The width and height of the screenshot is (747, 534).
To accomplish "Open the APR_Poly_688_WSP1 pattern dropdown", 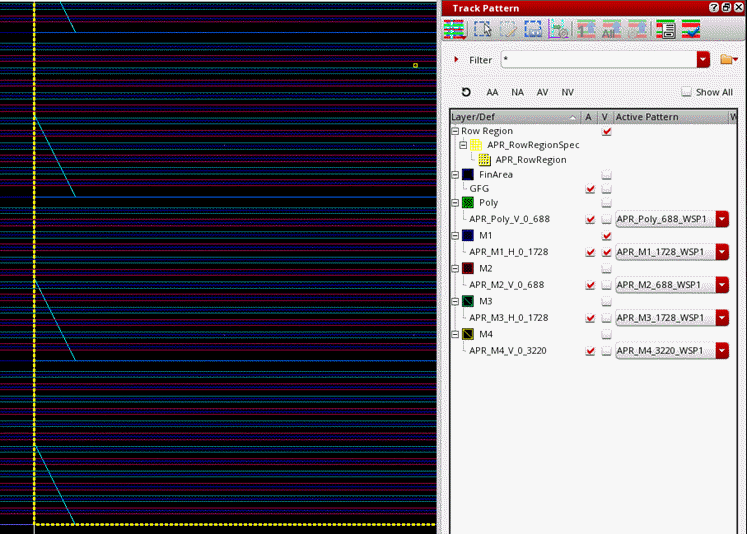I will coord(722,219).
